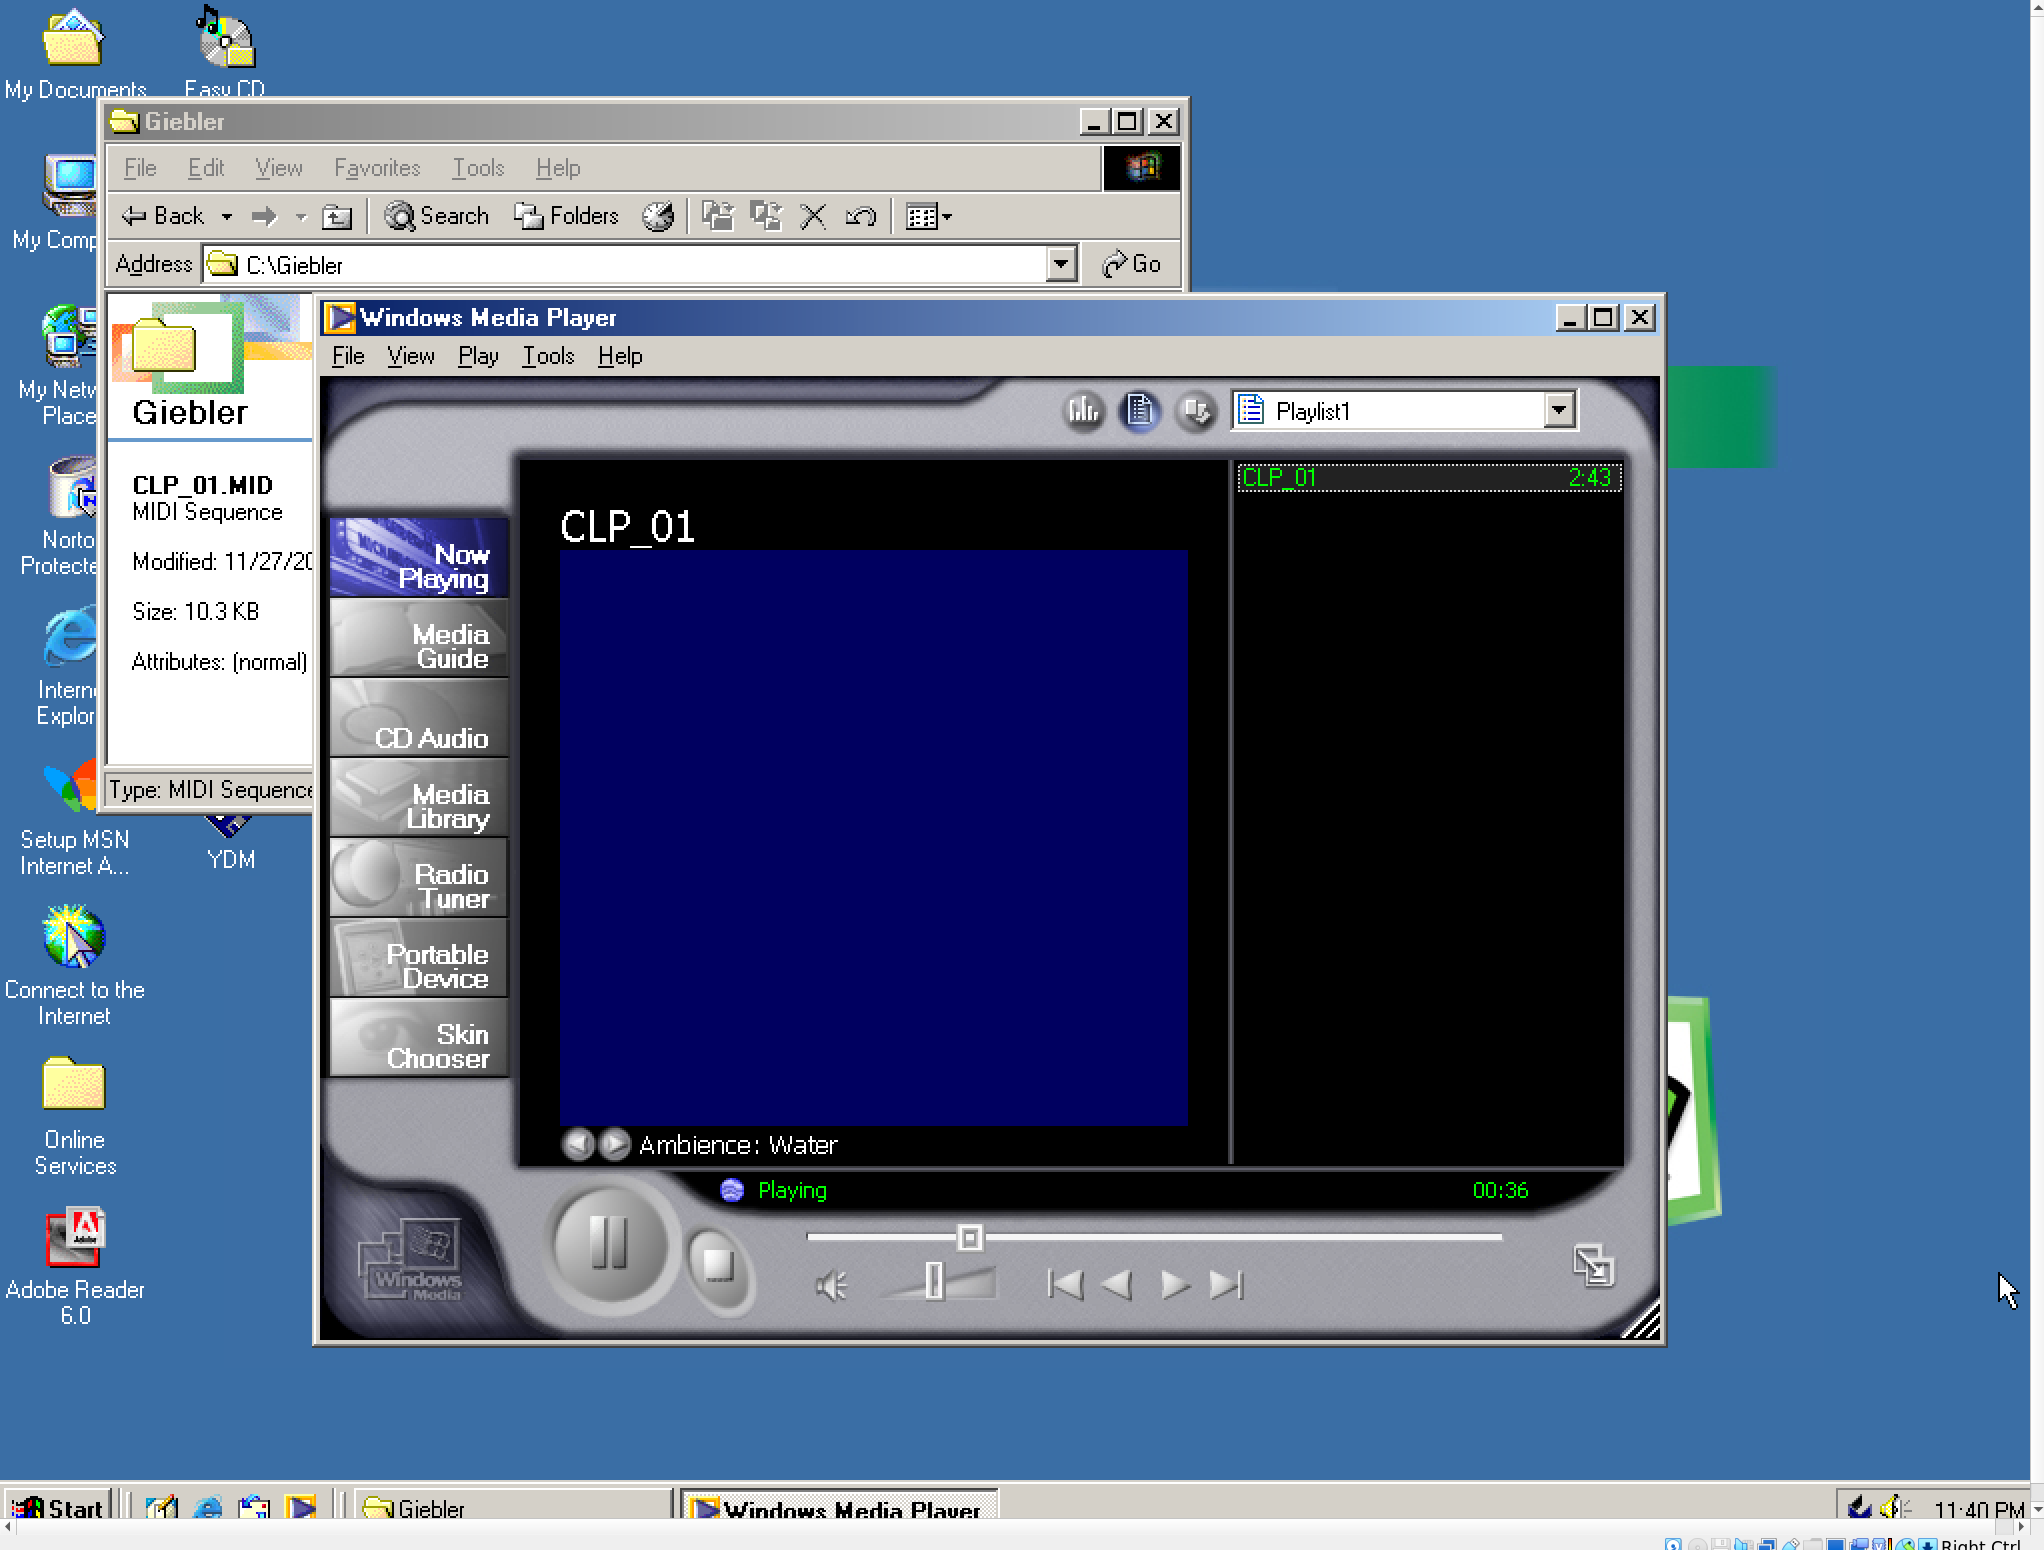Toggle the playlist pane visibility
Image resolution: width=2044 pixels, height=1550 pixels.
coord(1140,410)
